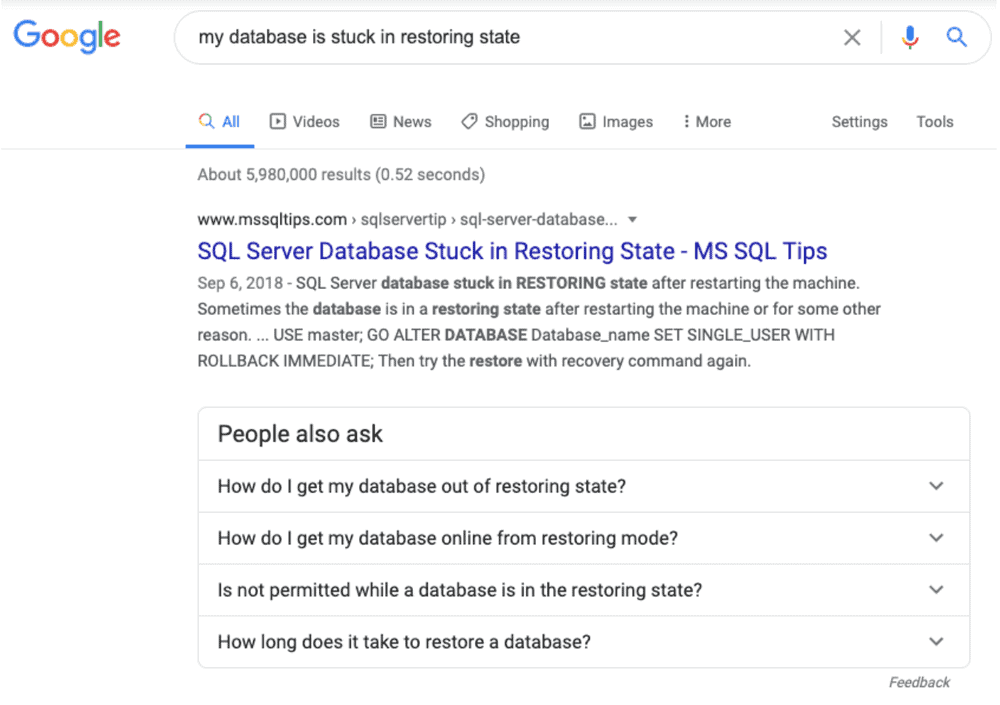Expand "How long does it take to restore a database?"

pos(584,641)
